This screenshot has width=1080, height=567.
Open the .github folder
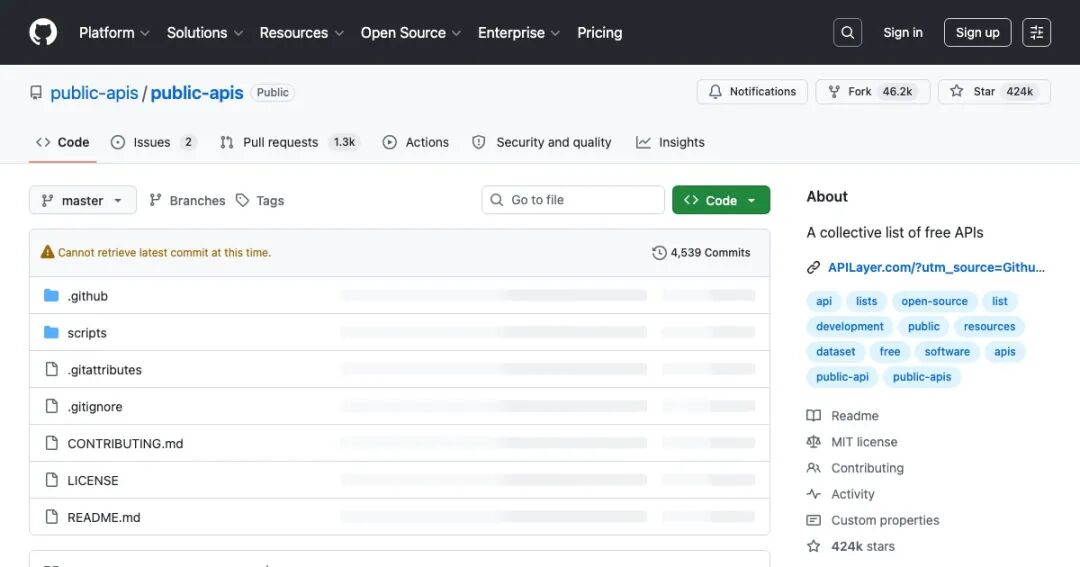coord(87,296)
